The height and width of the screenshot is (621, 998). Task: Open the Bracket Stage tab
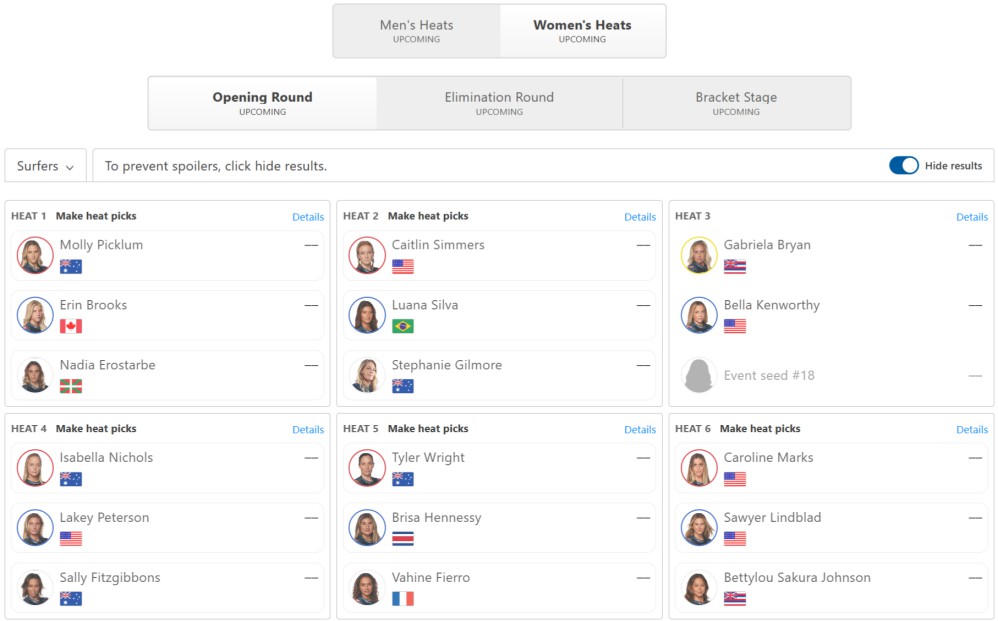pos(736,103)
